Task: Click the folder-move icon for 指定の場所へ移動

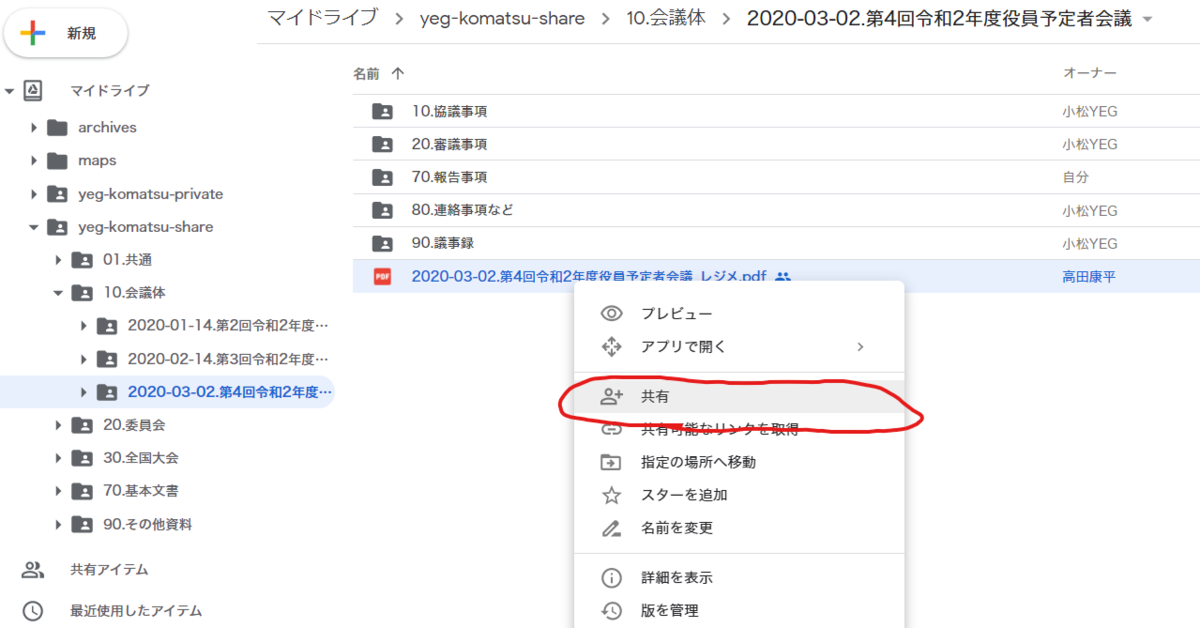Action: click(x=611, y=462)
